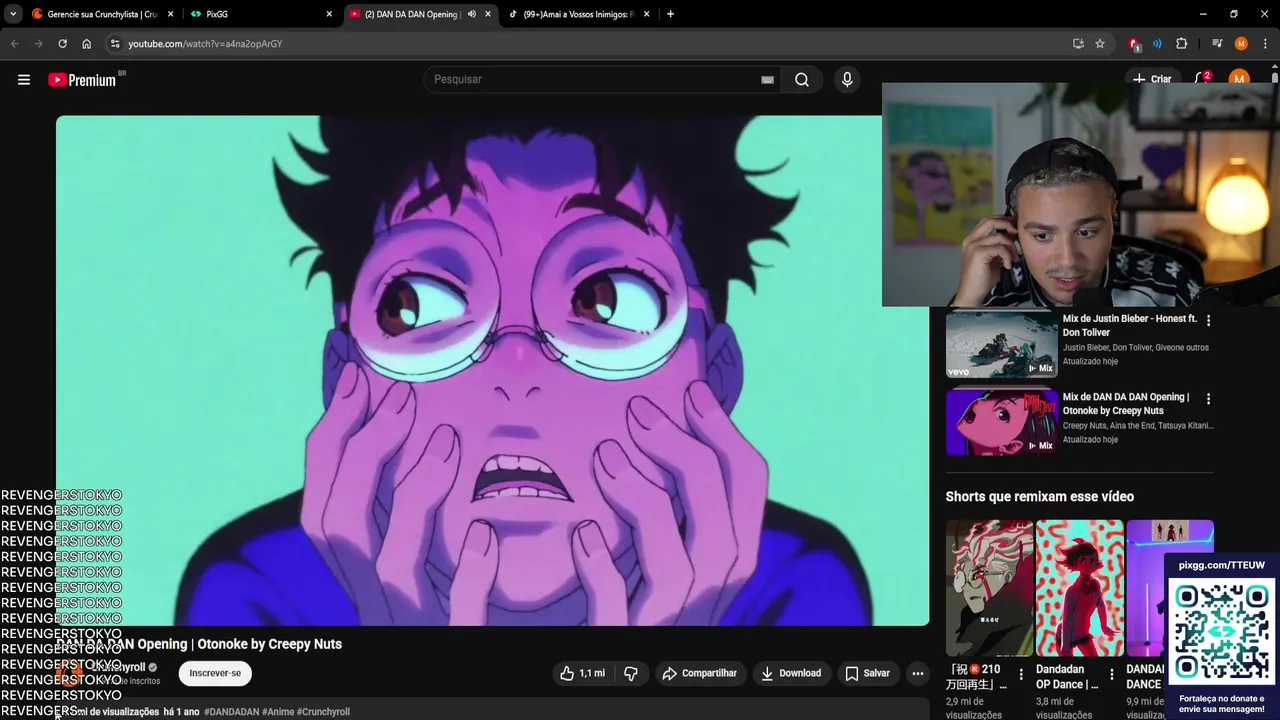
Task: Open options for Dandadan OP Dance short
Action: (x=1111, y=675)
